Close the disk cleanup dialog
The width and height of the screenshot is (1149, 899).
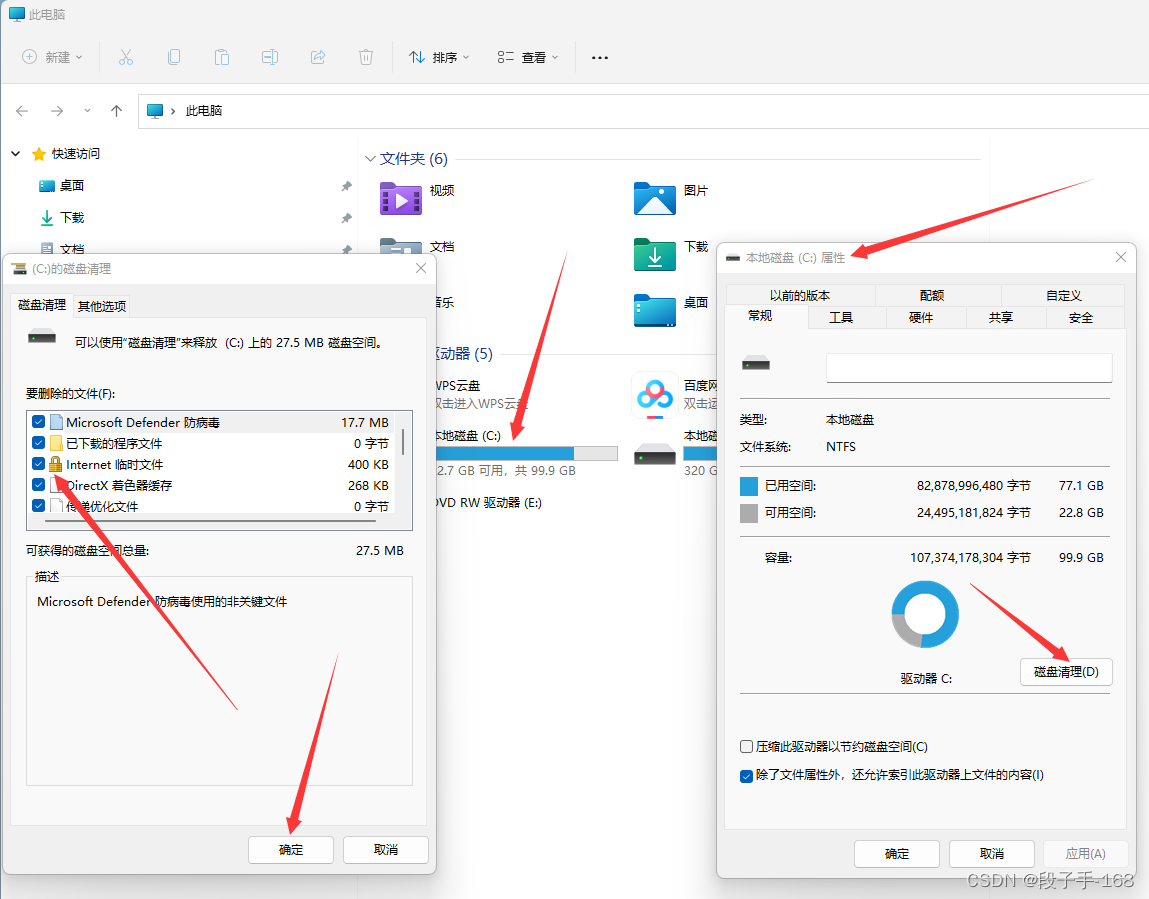coord(421,268)
